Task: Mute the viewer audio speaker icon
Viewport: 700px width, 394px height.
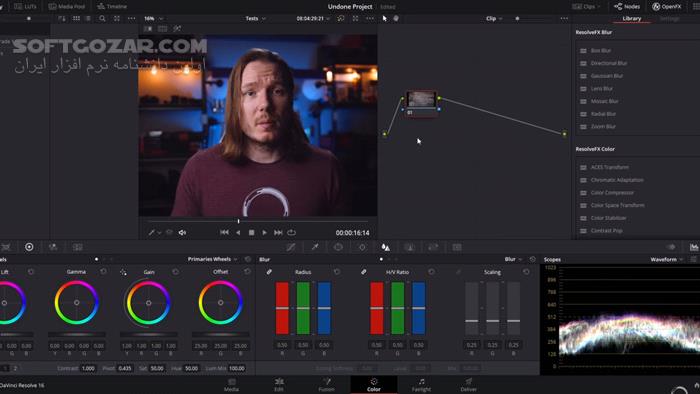Action: point(182,232)
